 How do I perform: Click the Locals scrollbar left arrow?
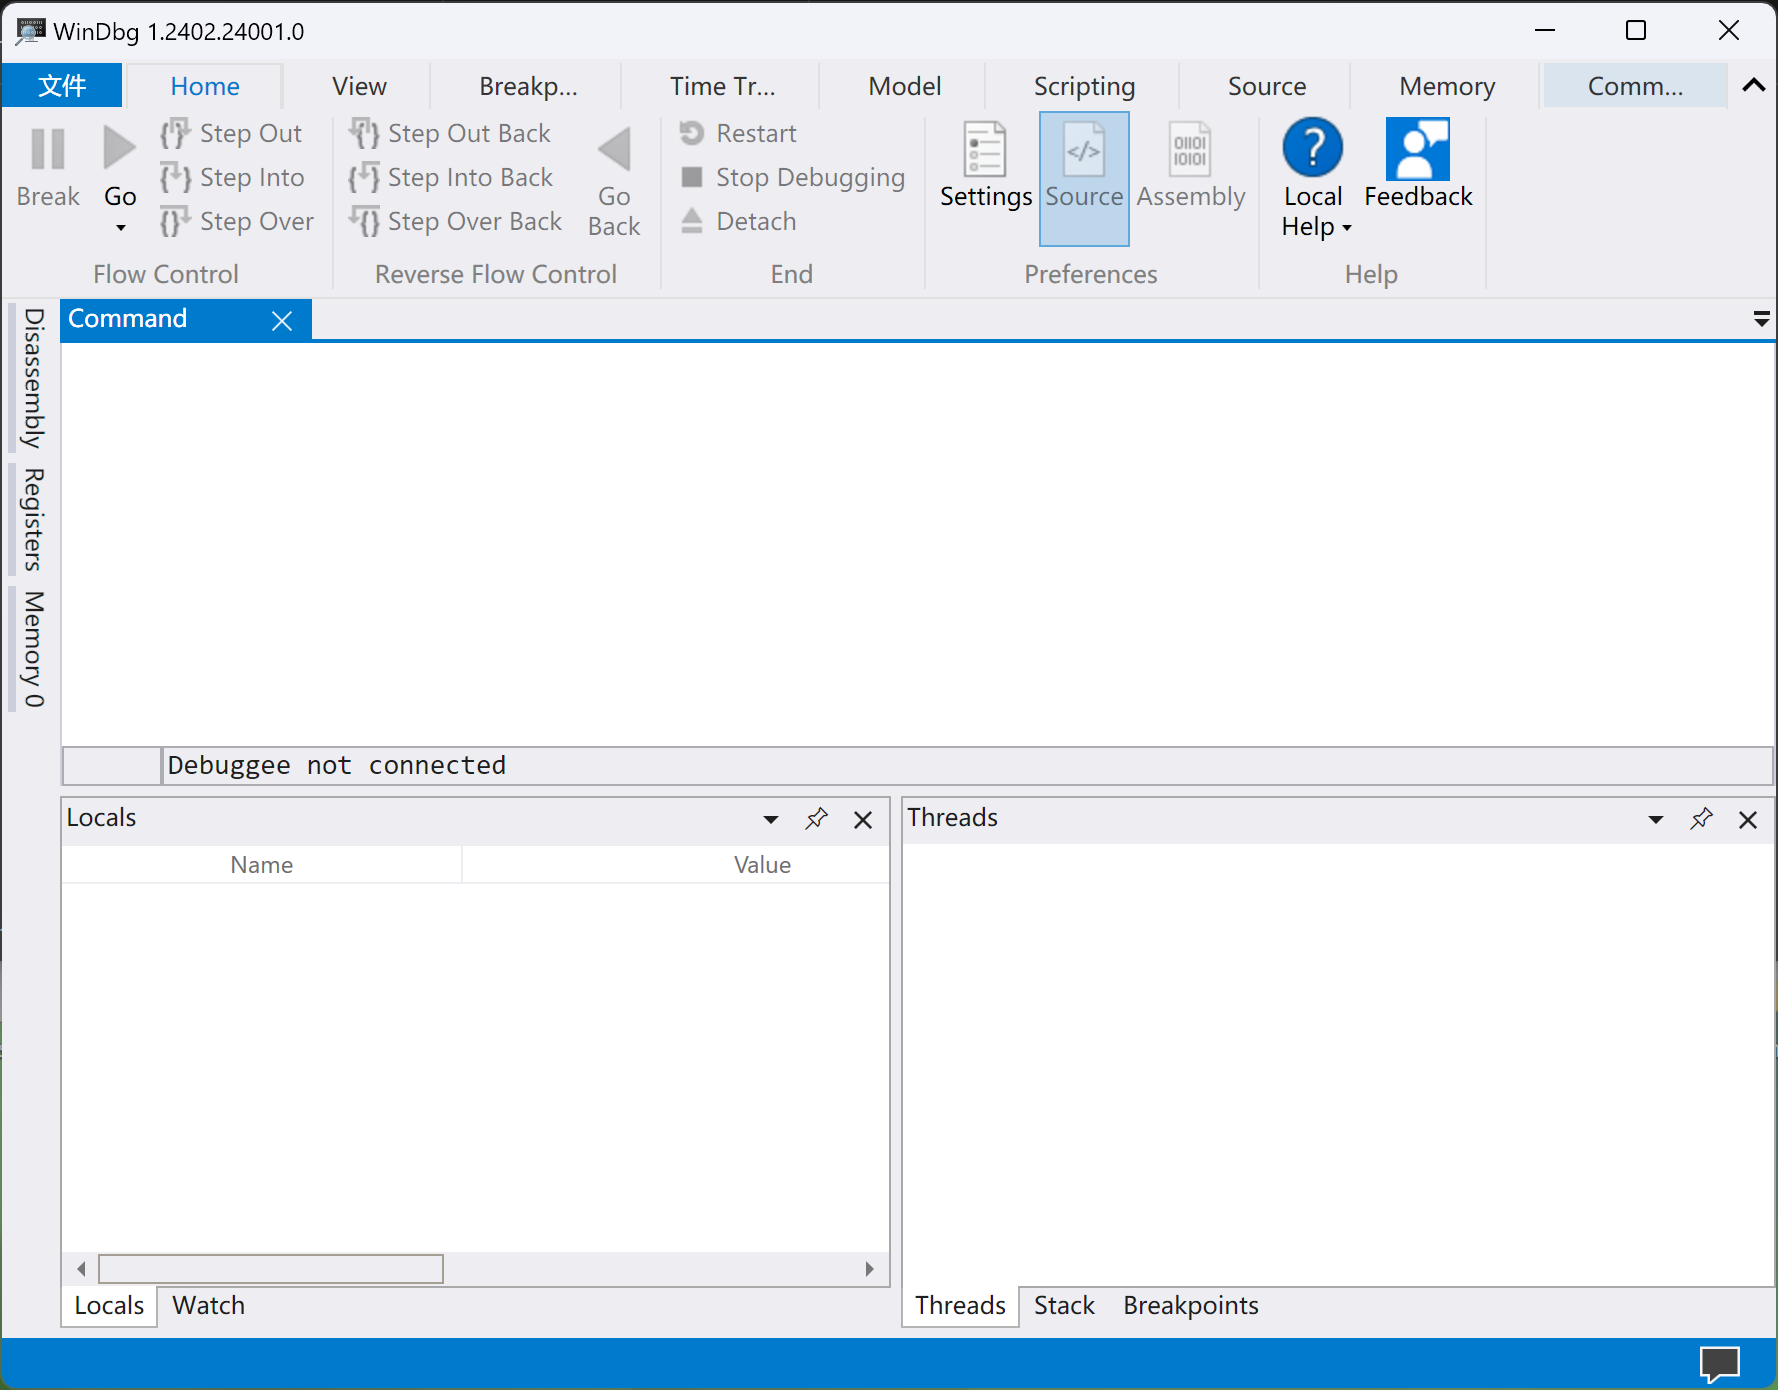point(81,1269)
